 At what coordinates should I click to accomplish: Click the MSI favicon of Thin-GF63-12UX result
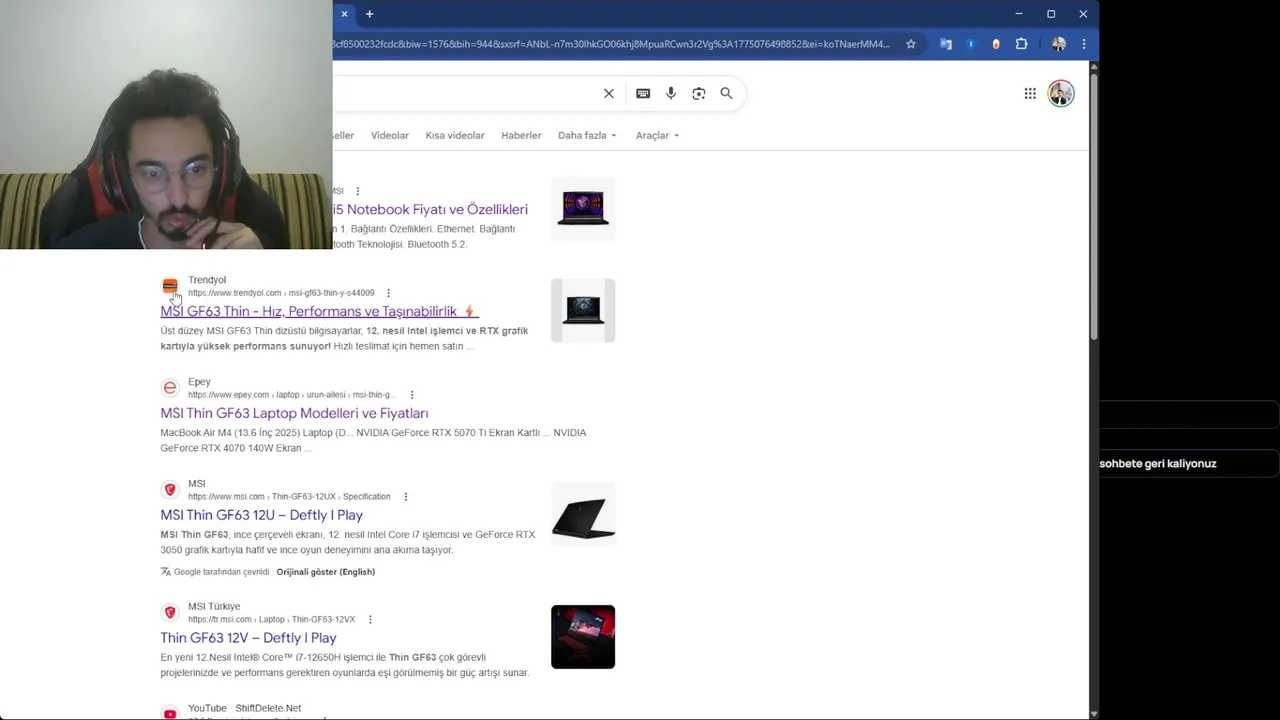[170, 490]
